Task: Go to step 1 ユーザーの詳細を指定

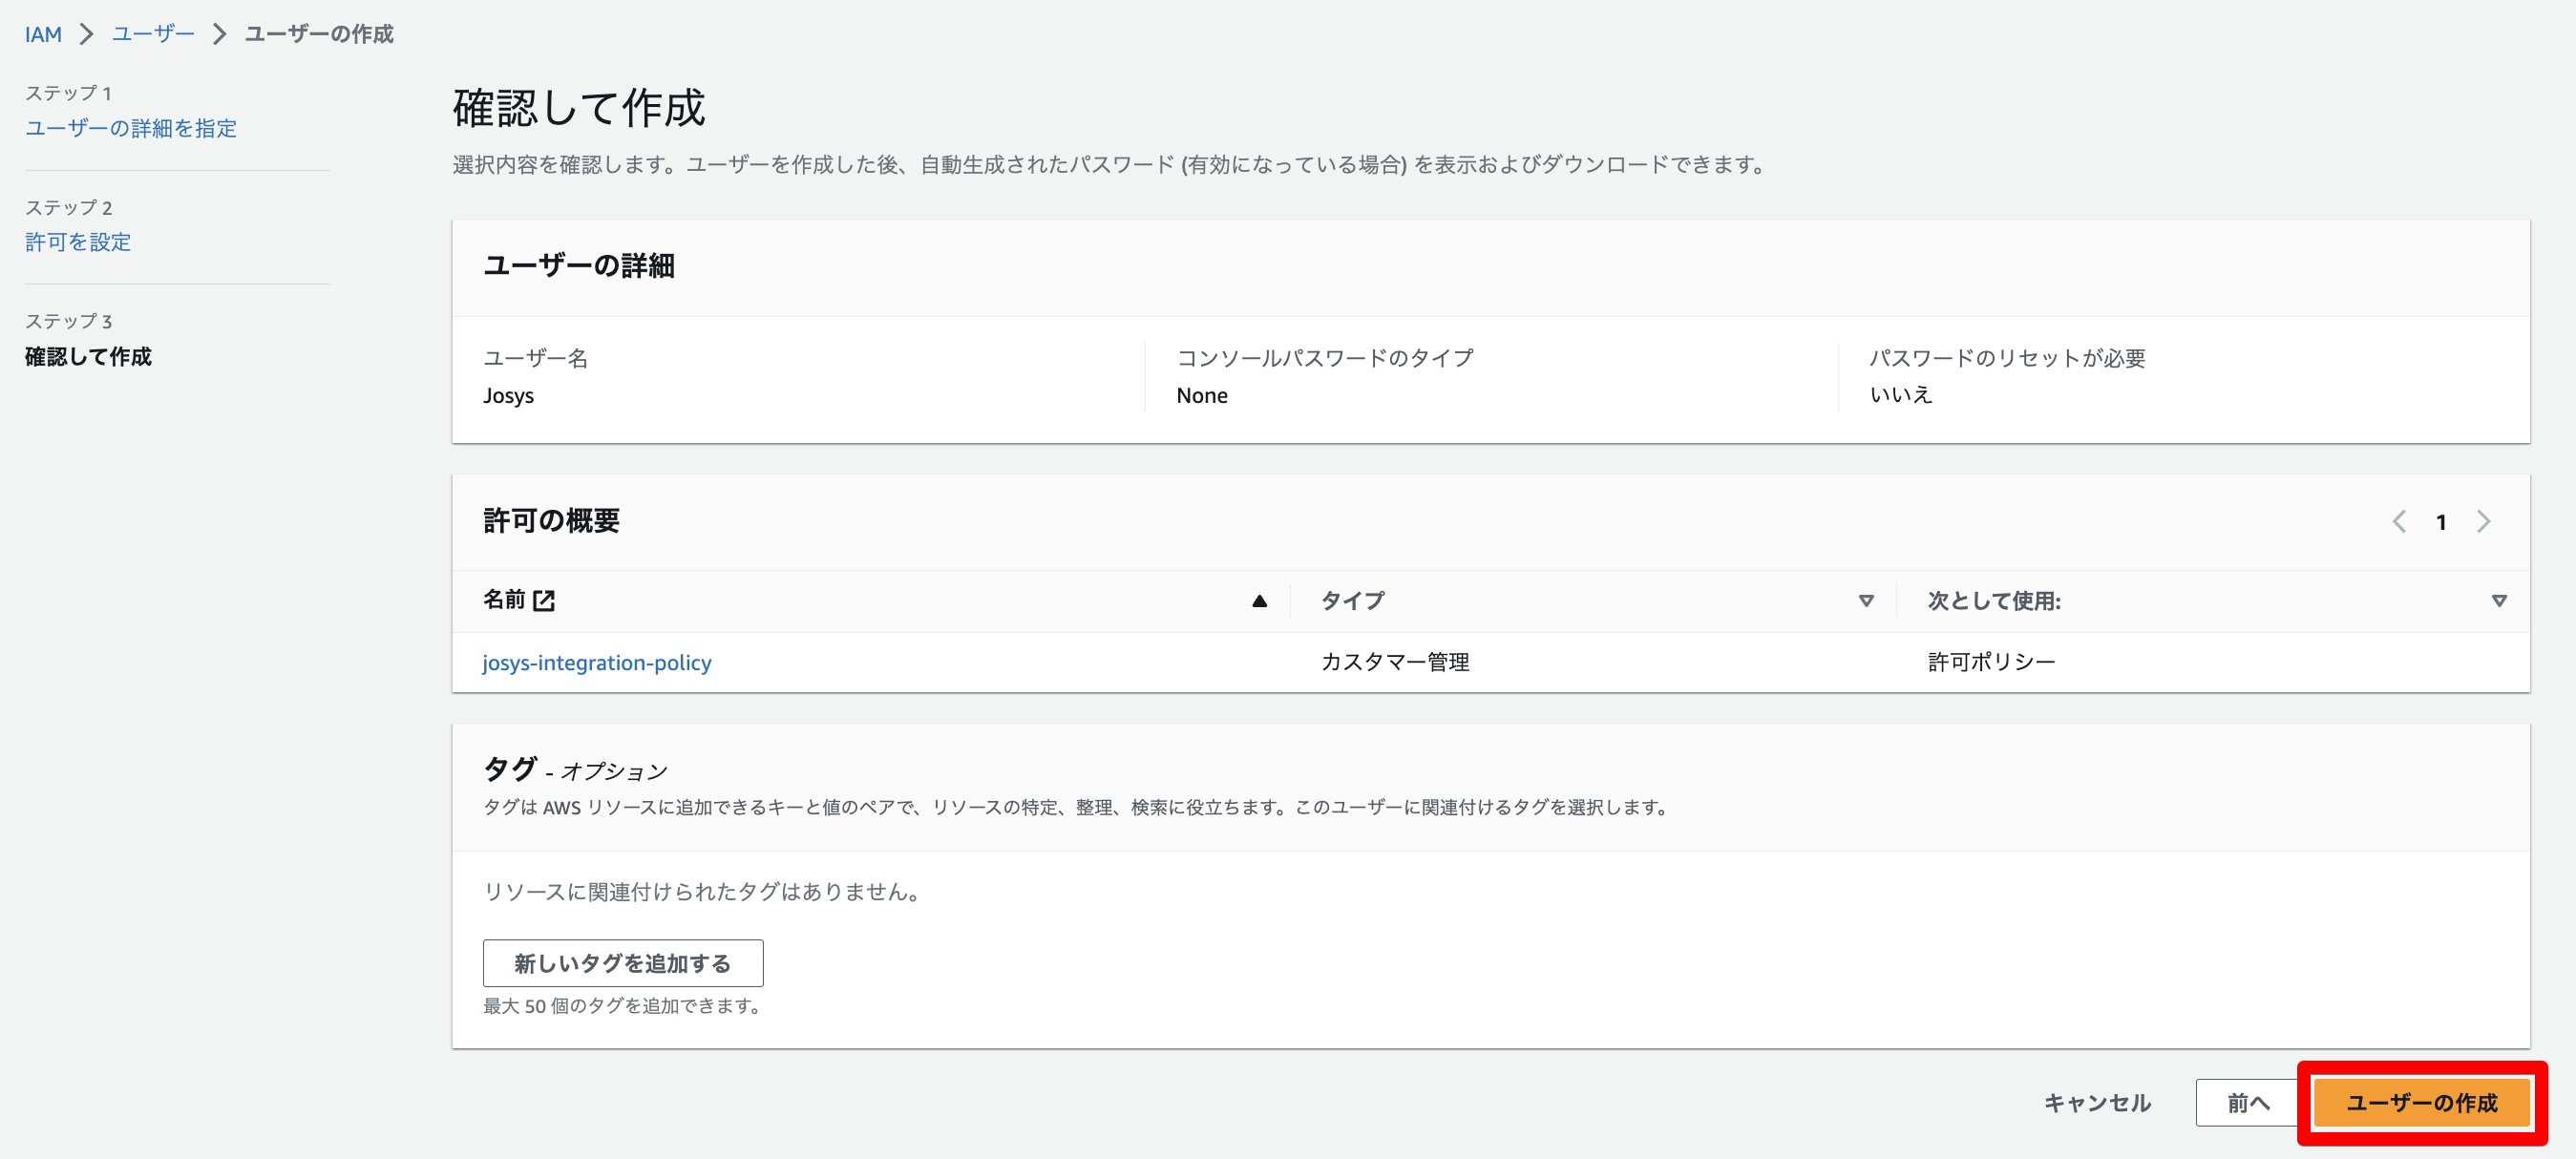Action: 131,128
